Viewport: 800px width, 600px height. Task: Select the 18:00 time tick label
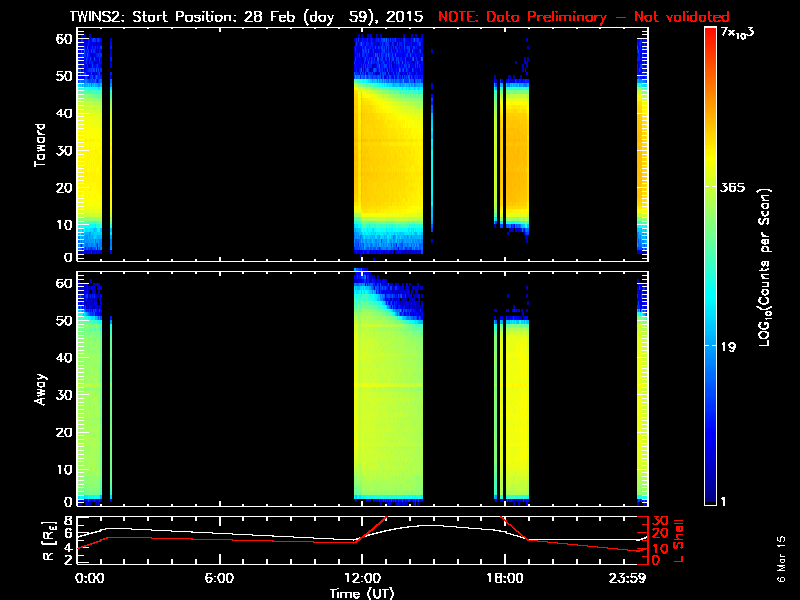[504, 578]
